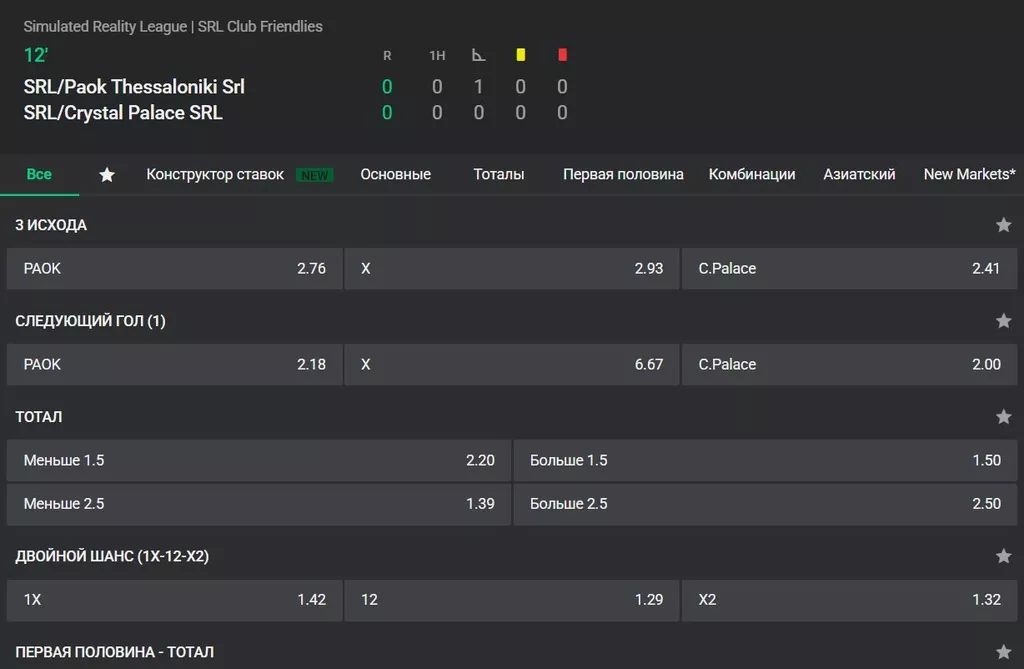Select the Азиатский tab
Image resolution: width=1024 pixels, height=669 pixels.
(x=859, y=174)
